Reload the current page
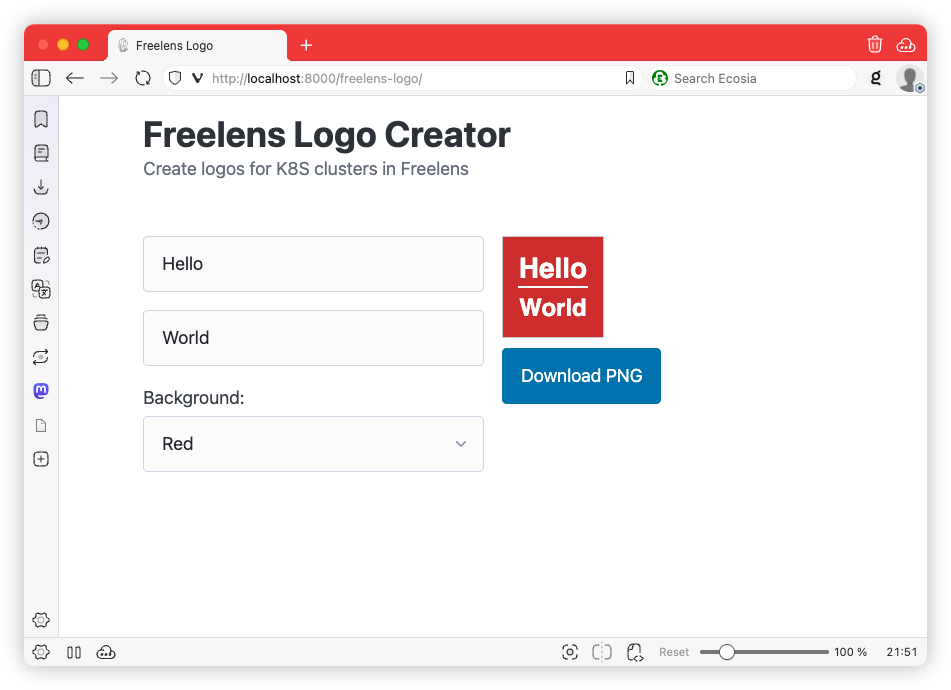The width and height of the screenshot is (951, 690). tap(143, 78)
